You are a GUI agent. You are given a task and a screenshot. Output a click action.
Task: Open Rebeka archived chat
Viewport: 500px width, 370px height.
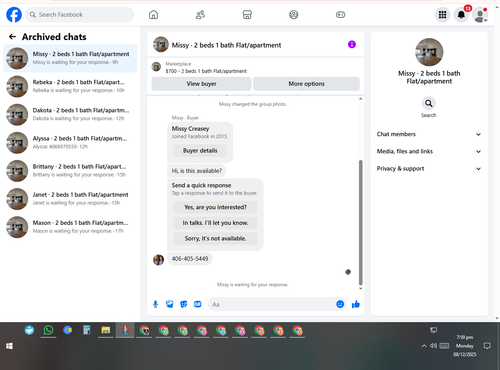[x=70, y=86]
